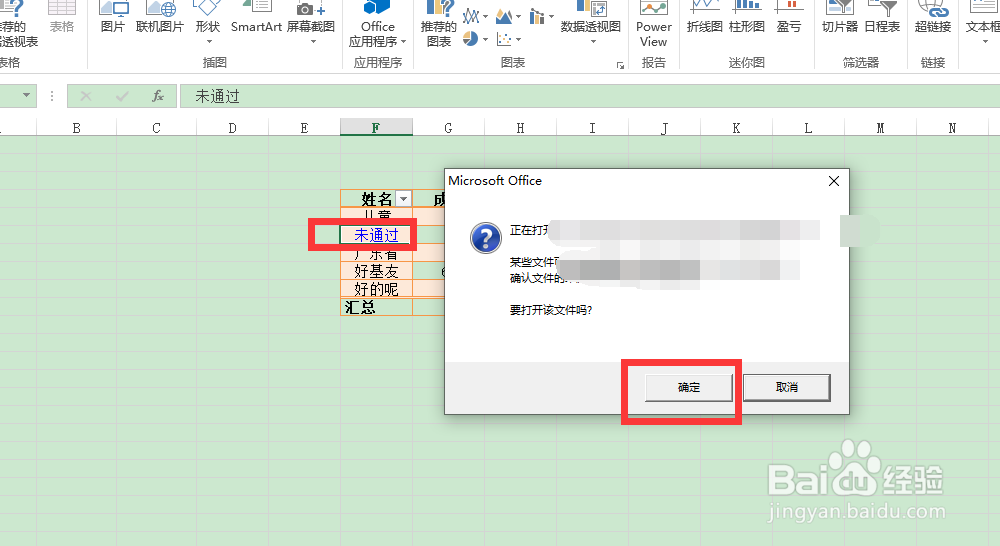1000x546 pixels.
Task: Open the Shapes (形状) gallery
Action: [x=208, y=22]
